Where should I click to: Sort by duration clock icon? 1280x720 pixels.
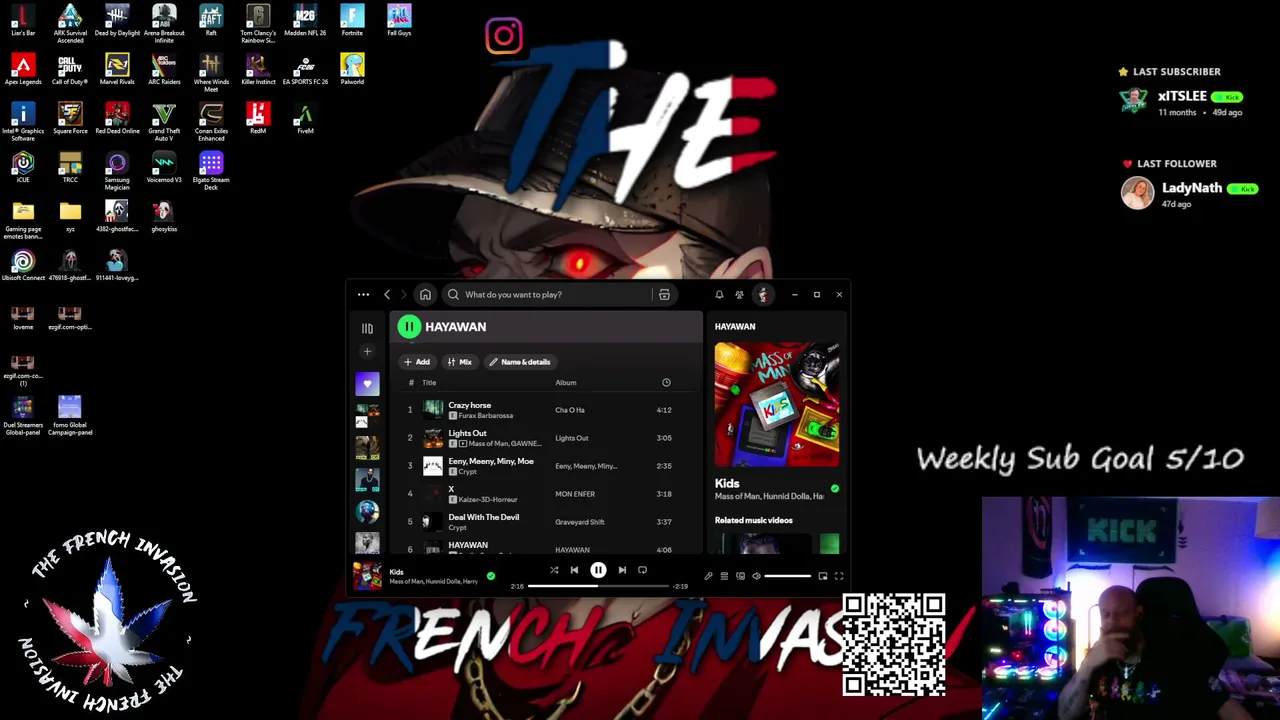point(666,382)
